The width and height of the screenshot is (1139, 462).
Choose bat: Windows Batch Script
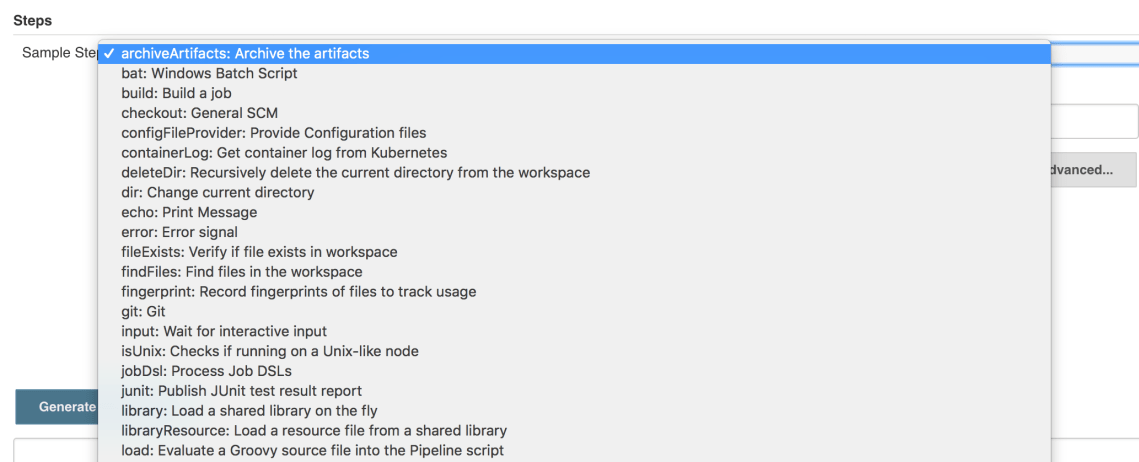[x=209, y=73]
